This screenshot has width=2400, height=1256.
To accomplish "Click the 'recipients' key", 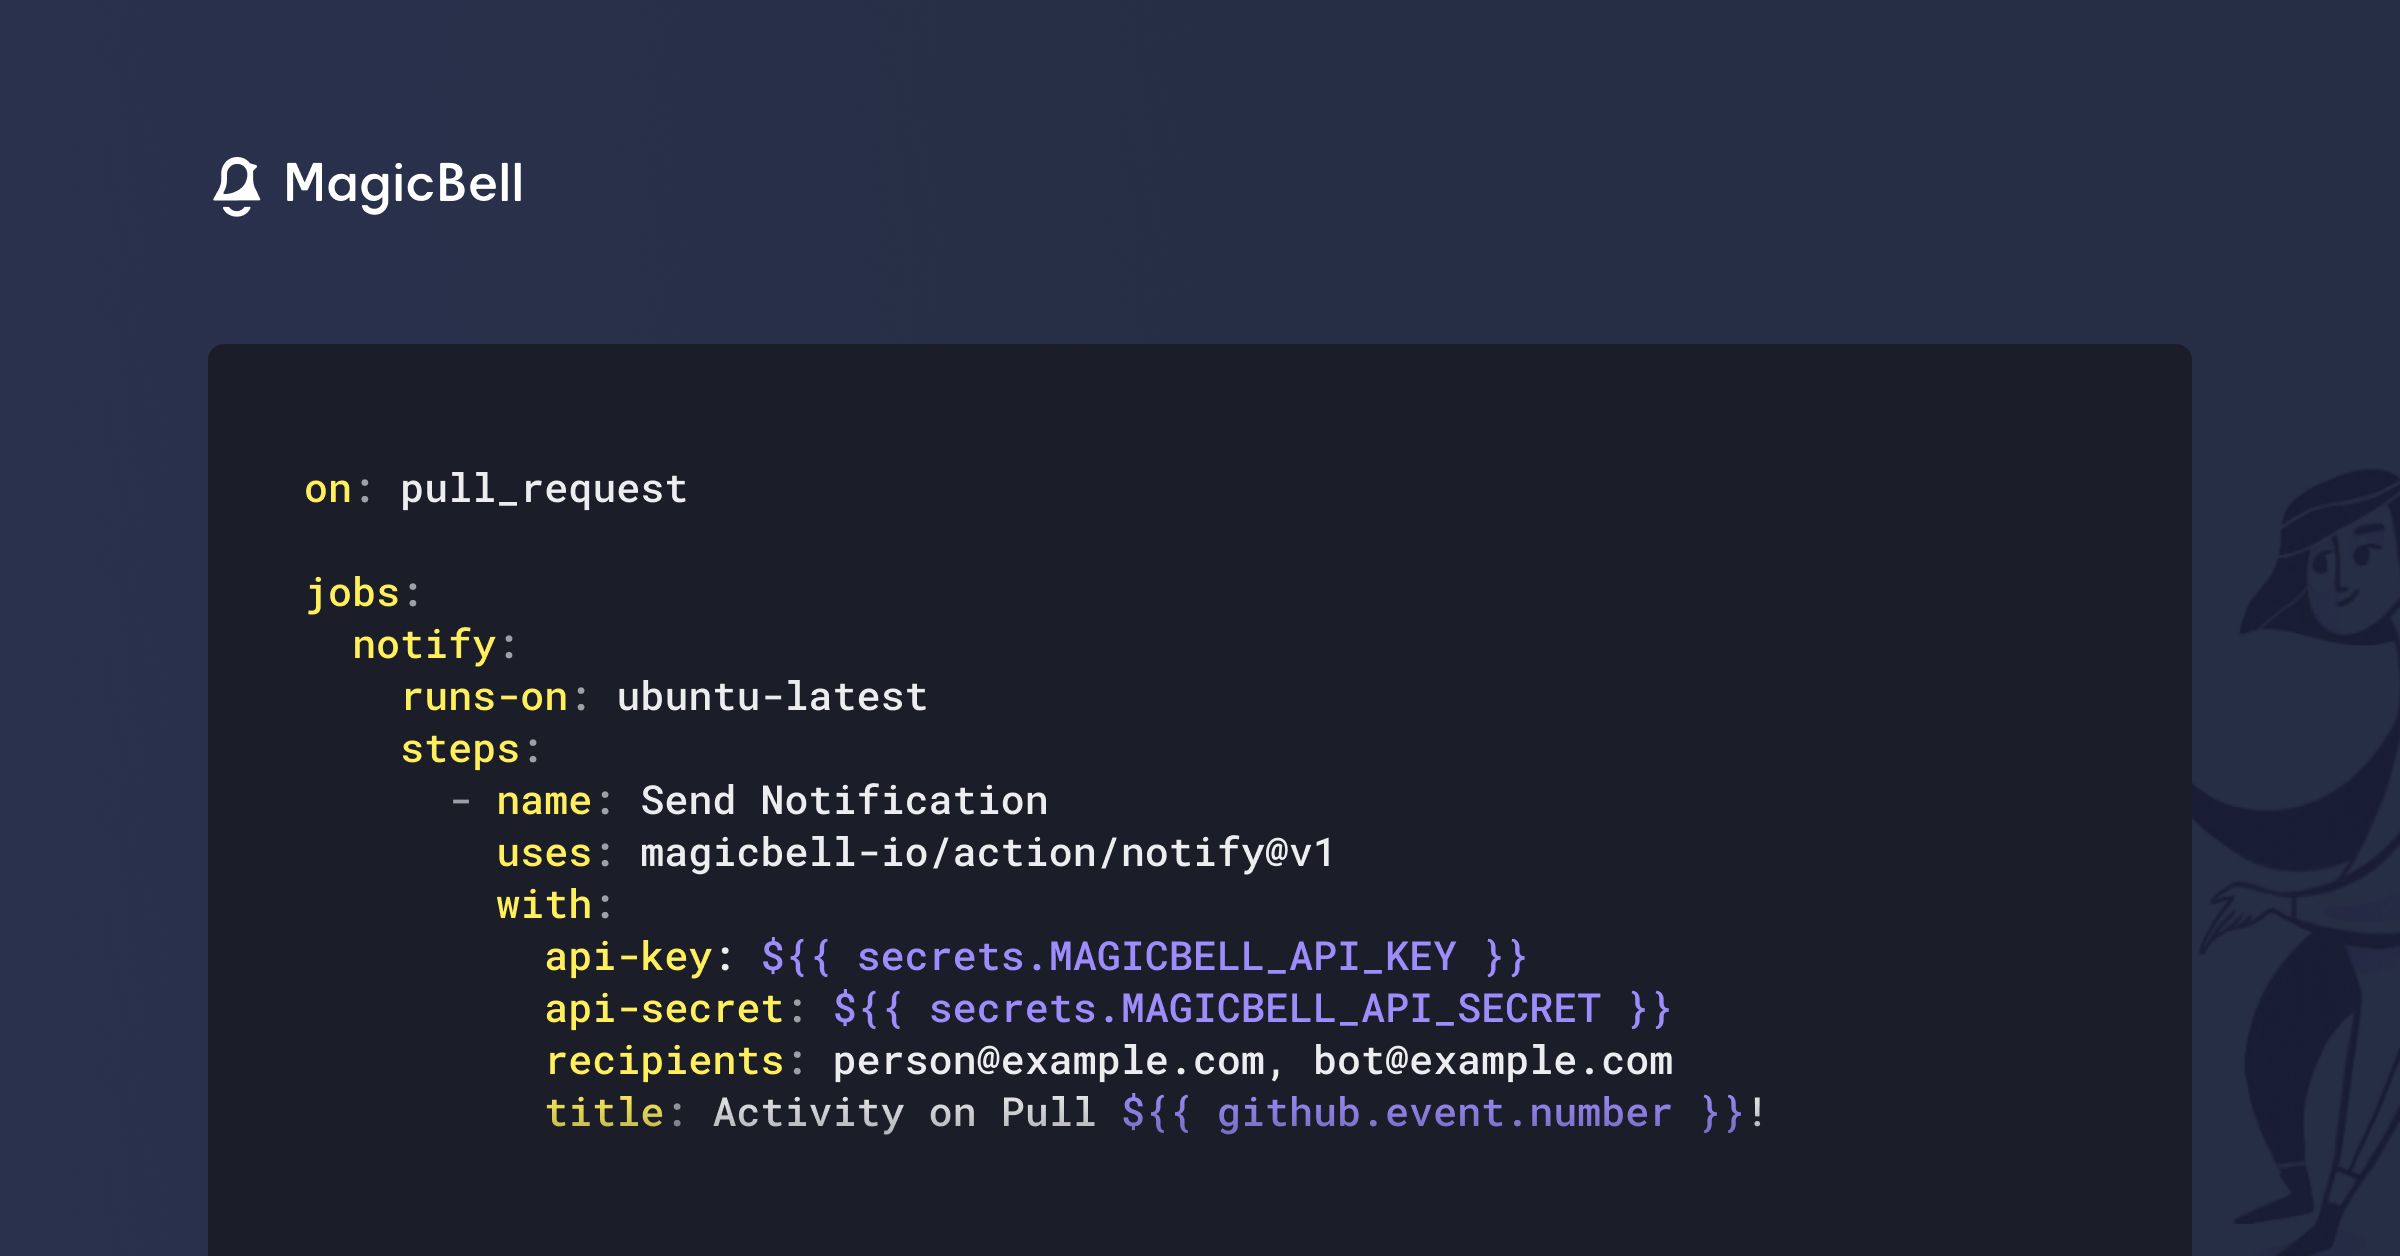I will [x=664, y=1062].
